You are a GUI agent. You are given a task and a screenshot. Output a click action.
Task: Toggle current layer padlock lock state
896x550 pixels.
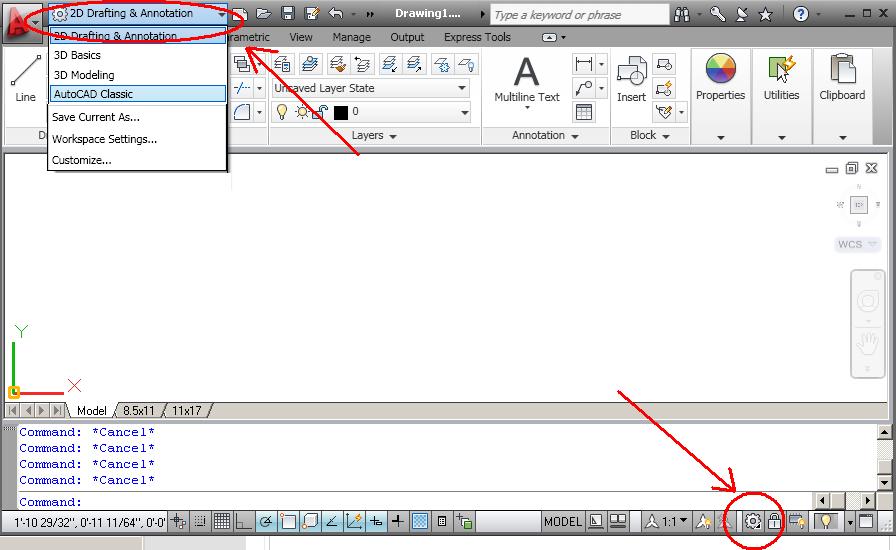322,111
